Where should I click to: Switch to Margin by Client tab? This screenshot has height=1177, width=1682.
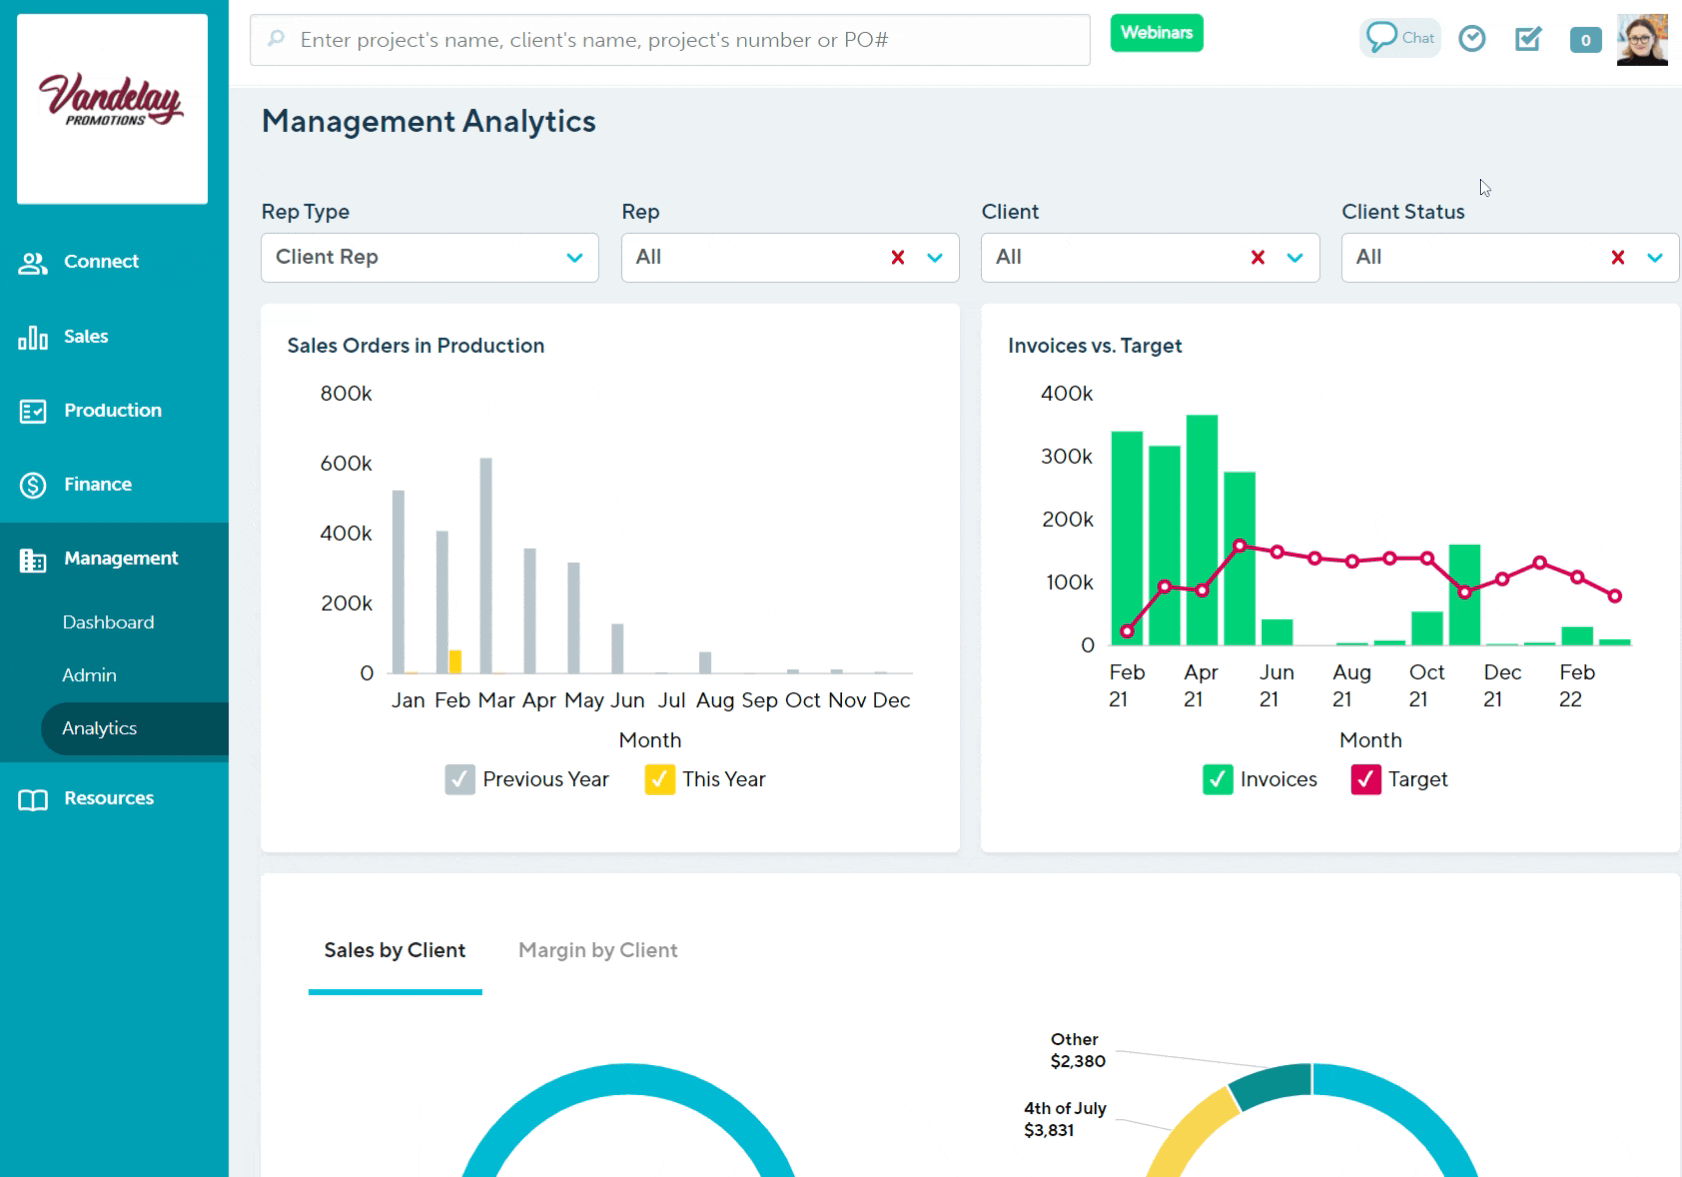[597, 950]
